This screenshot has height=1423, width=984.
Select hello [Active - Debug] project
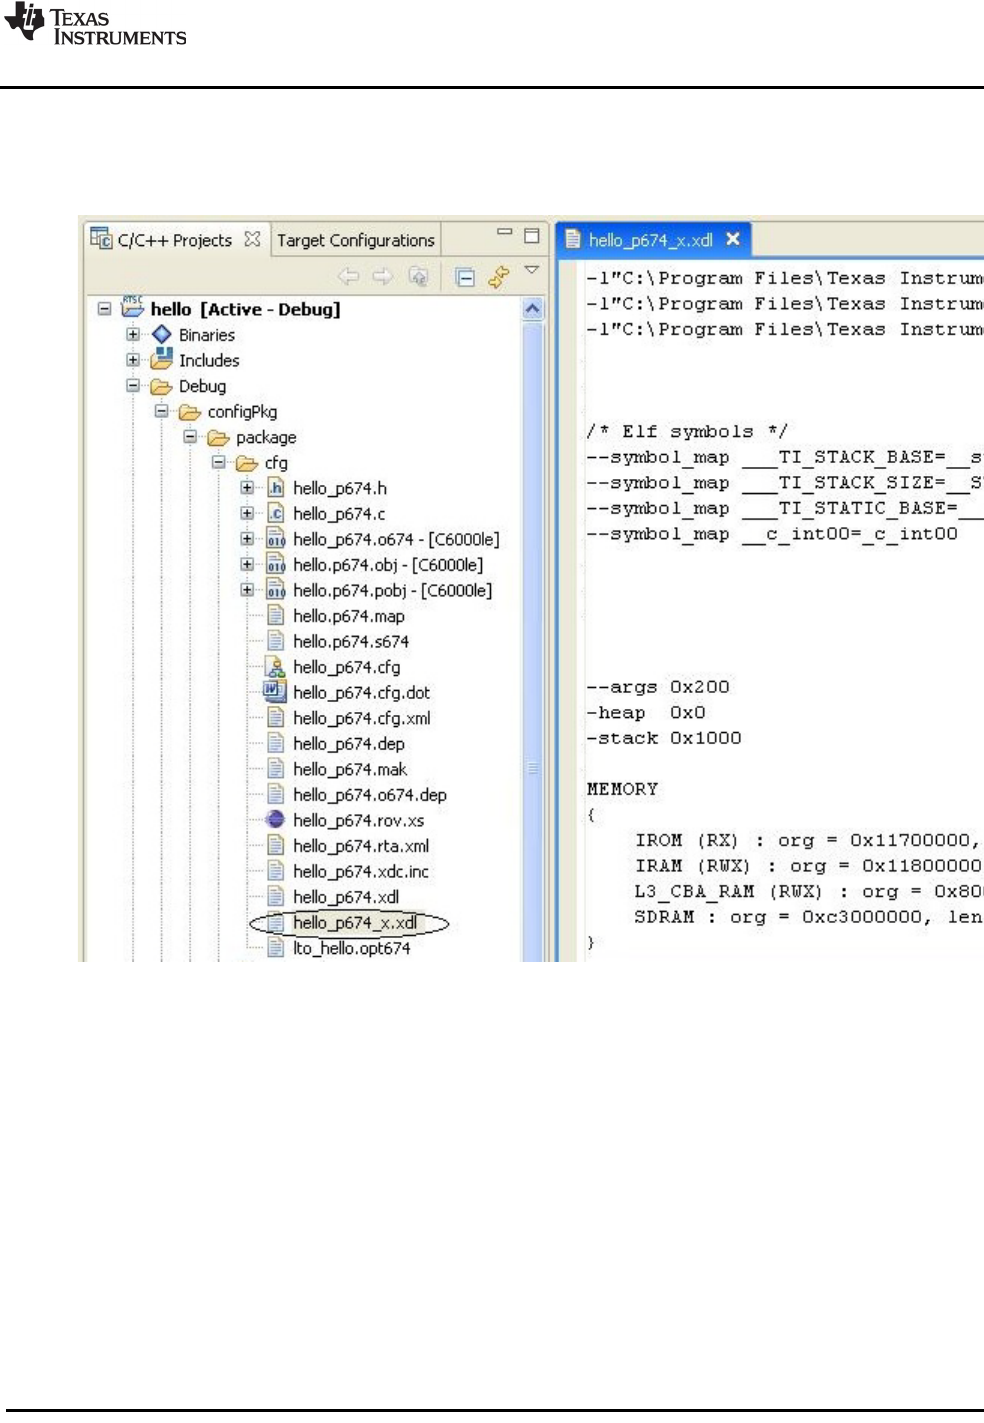click(245, 309)
